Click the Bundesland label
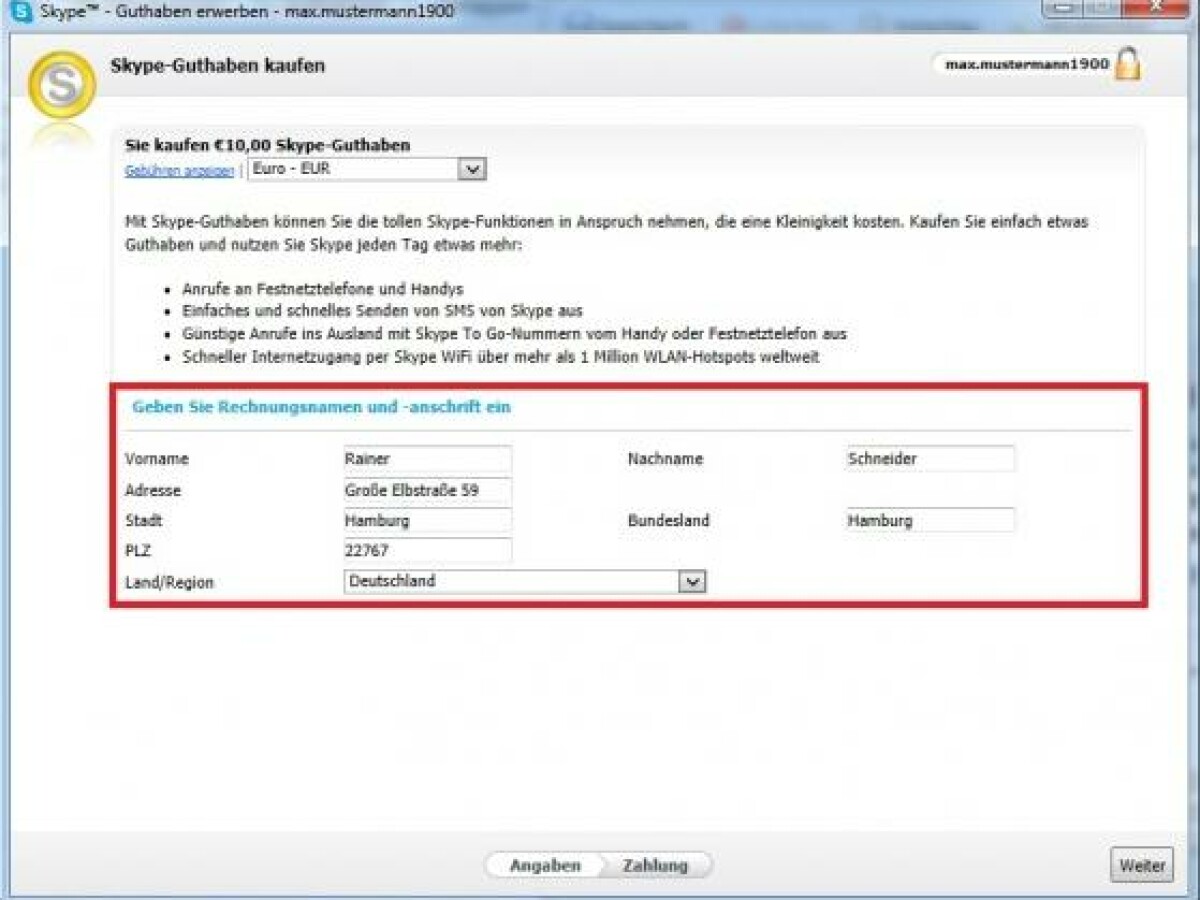The width and height of the screenshot is (1200, 900). tap(668, 521)
